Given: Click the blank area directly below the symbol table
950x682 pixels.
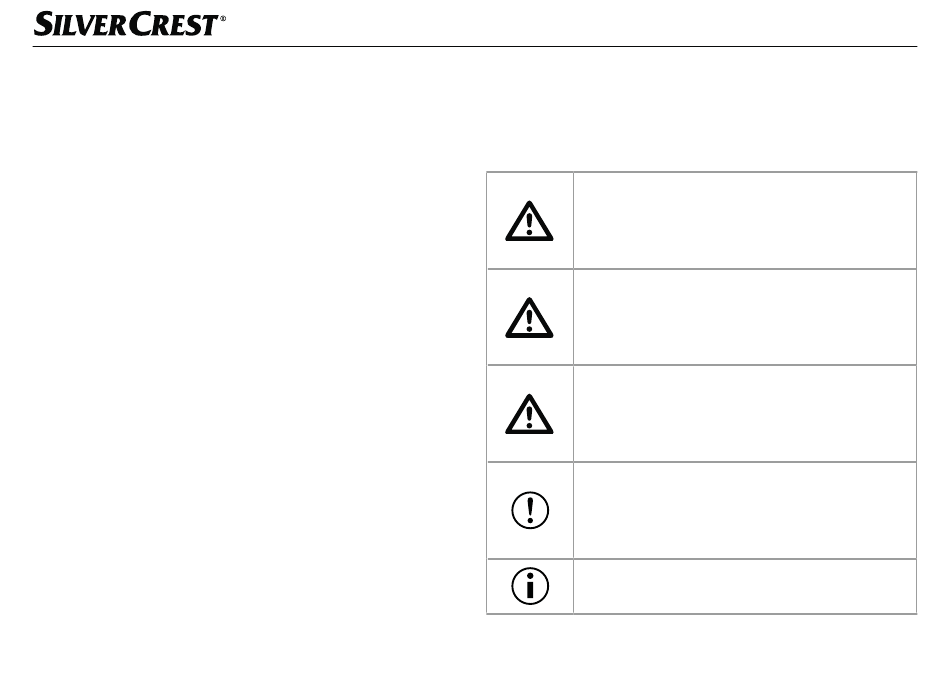Looking at the screenshot, I should click(702, 645).
